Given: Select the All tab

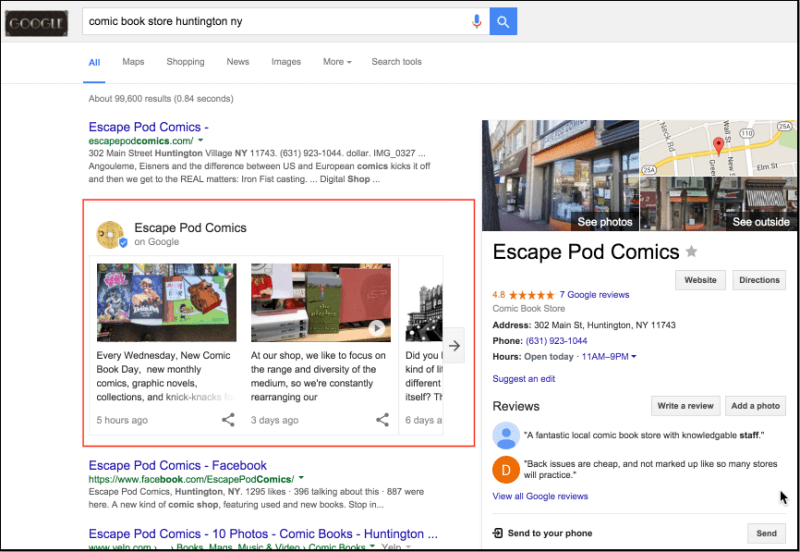Looking at the screenshot, I should [94, 62].
